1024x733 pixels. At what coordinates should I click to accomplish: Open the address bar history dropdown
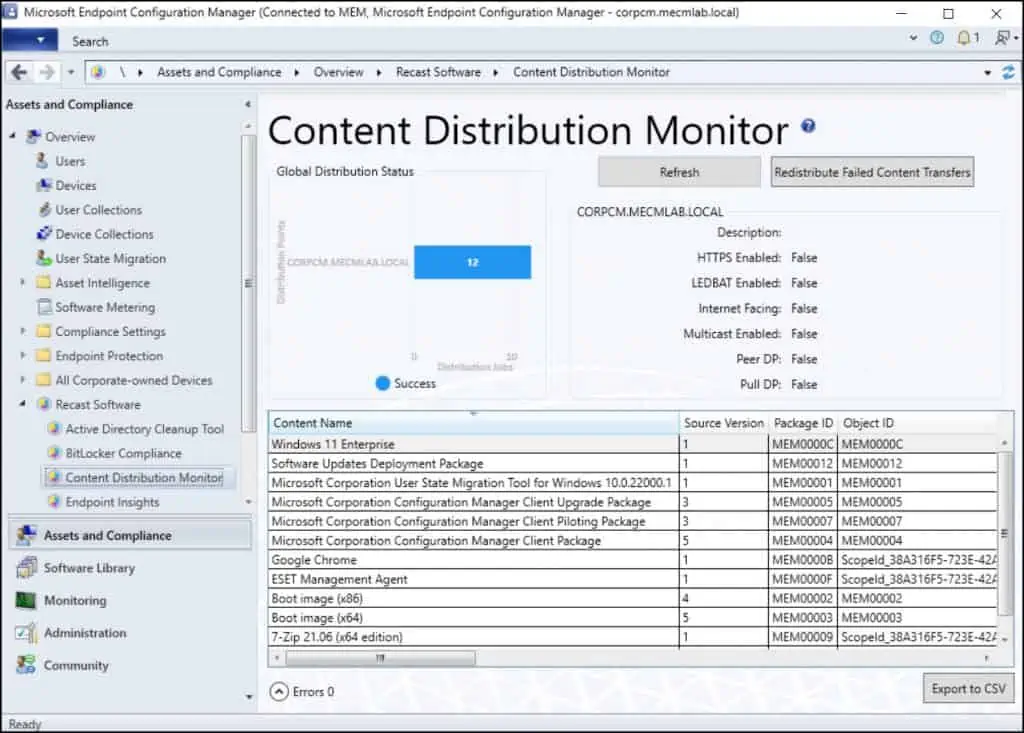pos(987,73)
